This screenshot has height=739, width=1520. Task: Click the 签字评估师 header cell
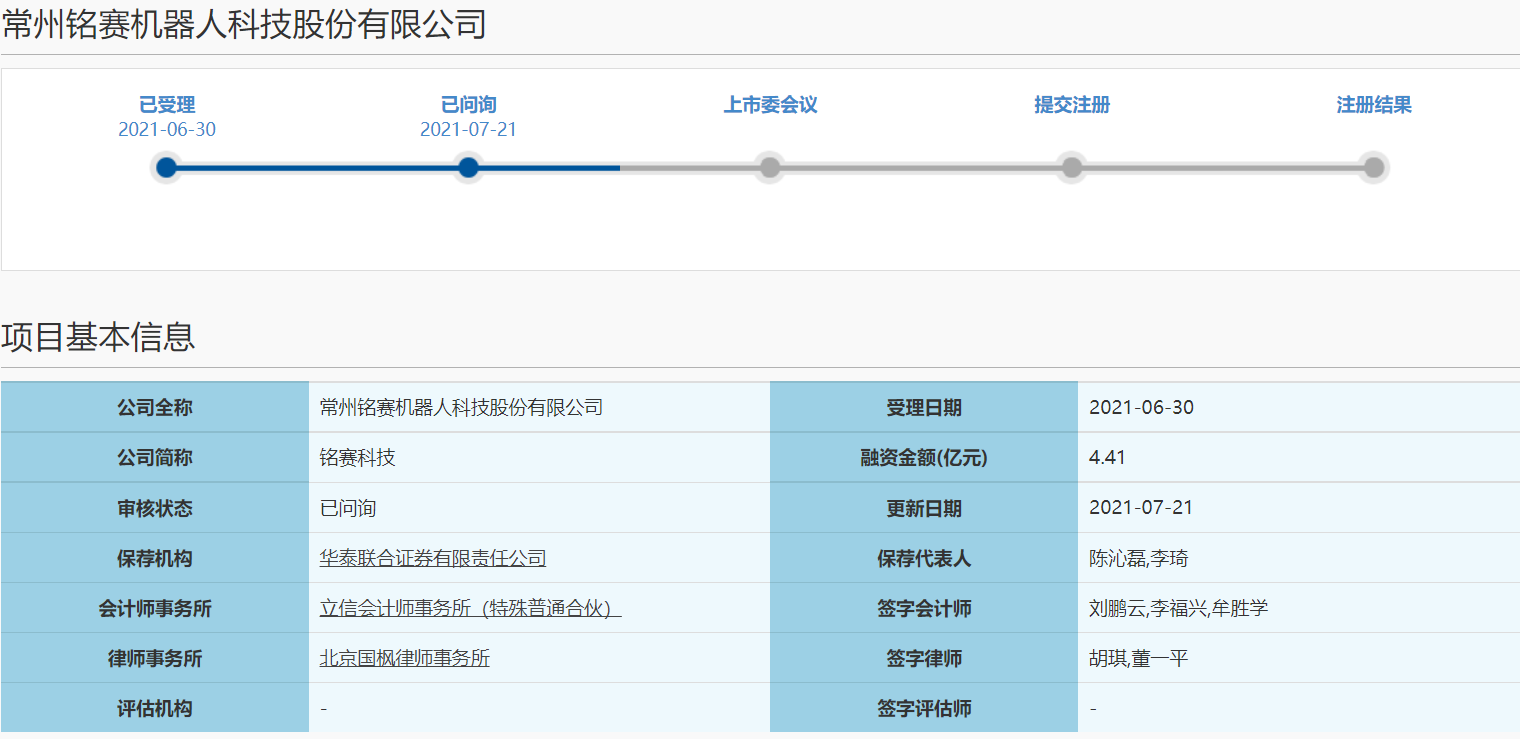pos(924,708)
